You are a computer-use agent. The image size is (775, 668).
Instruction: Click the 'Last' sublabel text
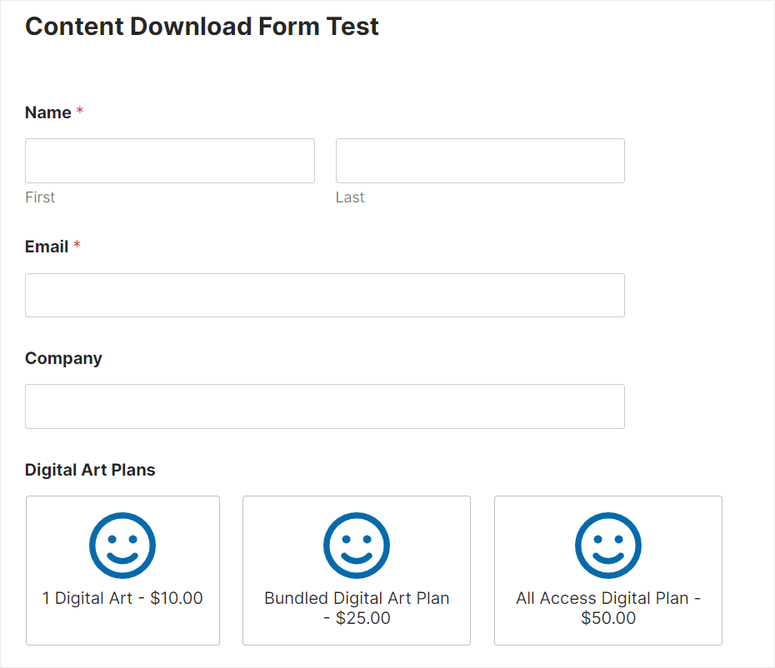pos(350,197)
